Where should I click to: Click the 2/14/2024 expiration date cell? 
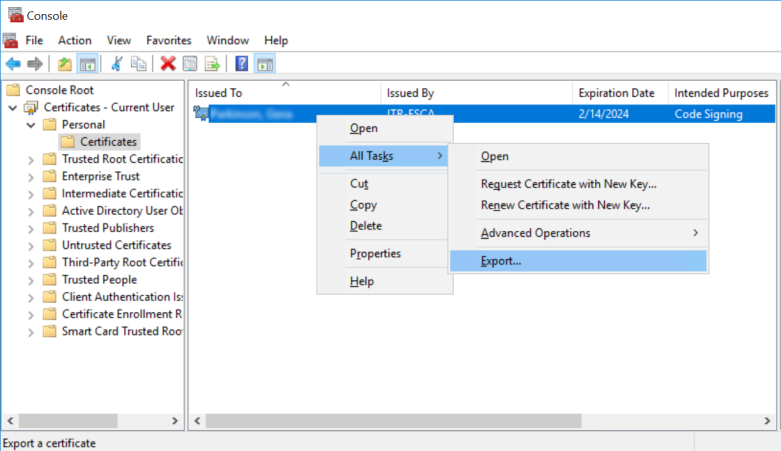click(604, 114)
